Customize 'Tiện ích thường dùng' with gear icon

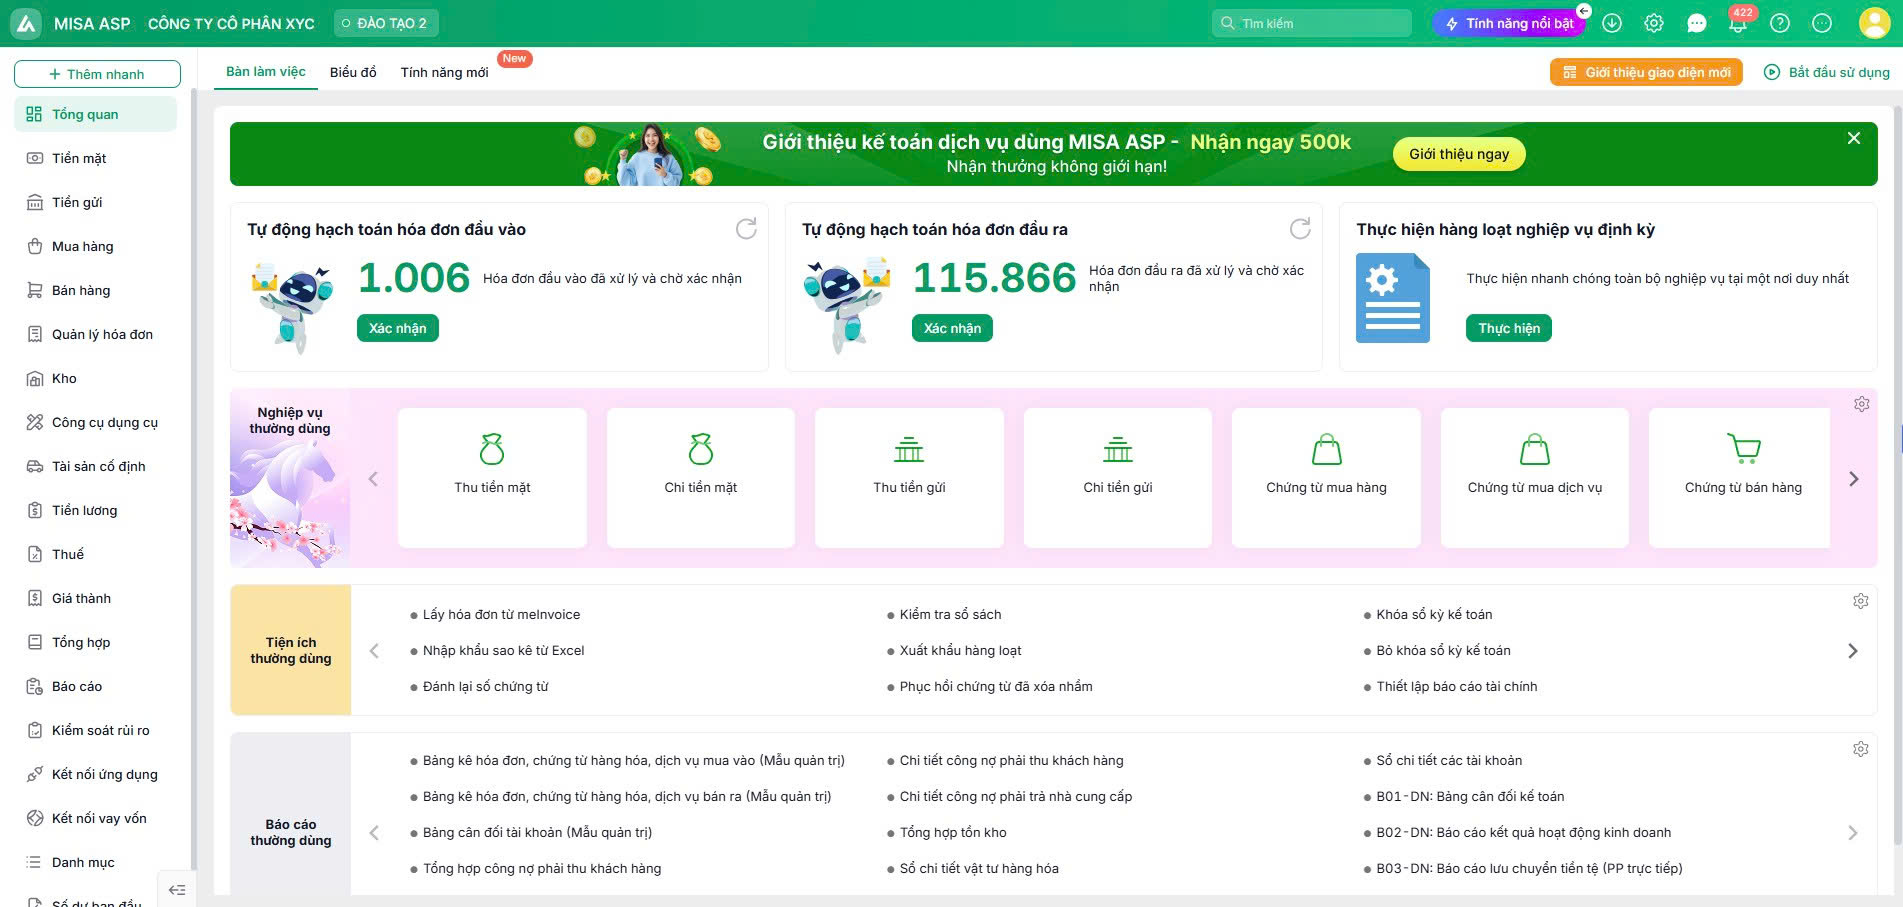[x=1860, y=601]
